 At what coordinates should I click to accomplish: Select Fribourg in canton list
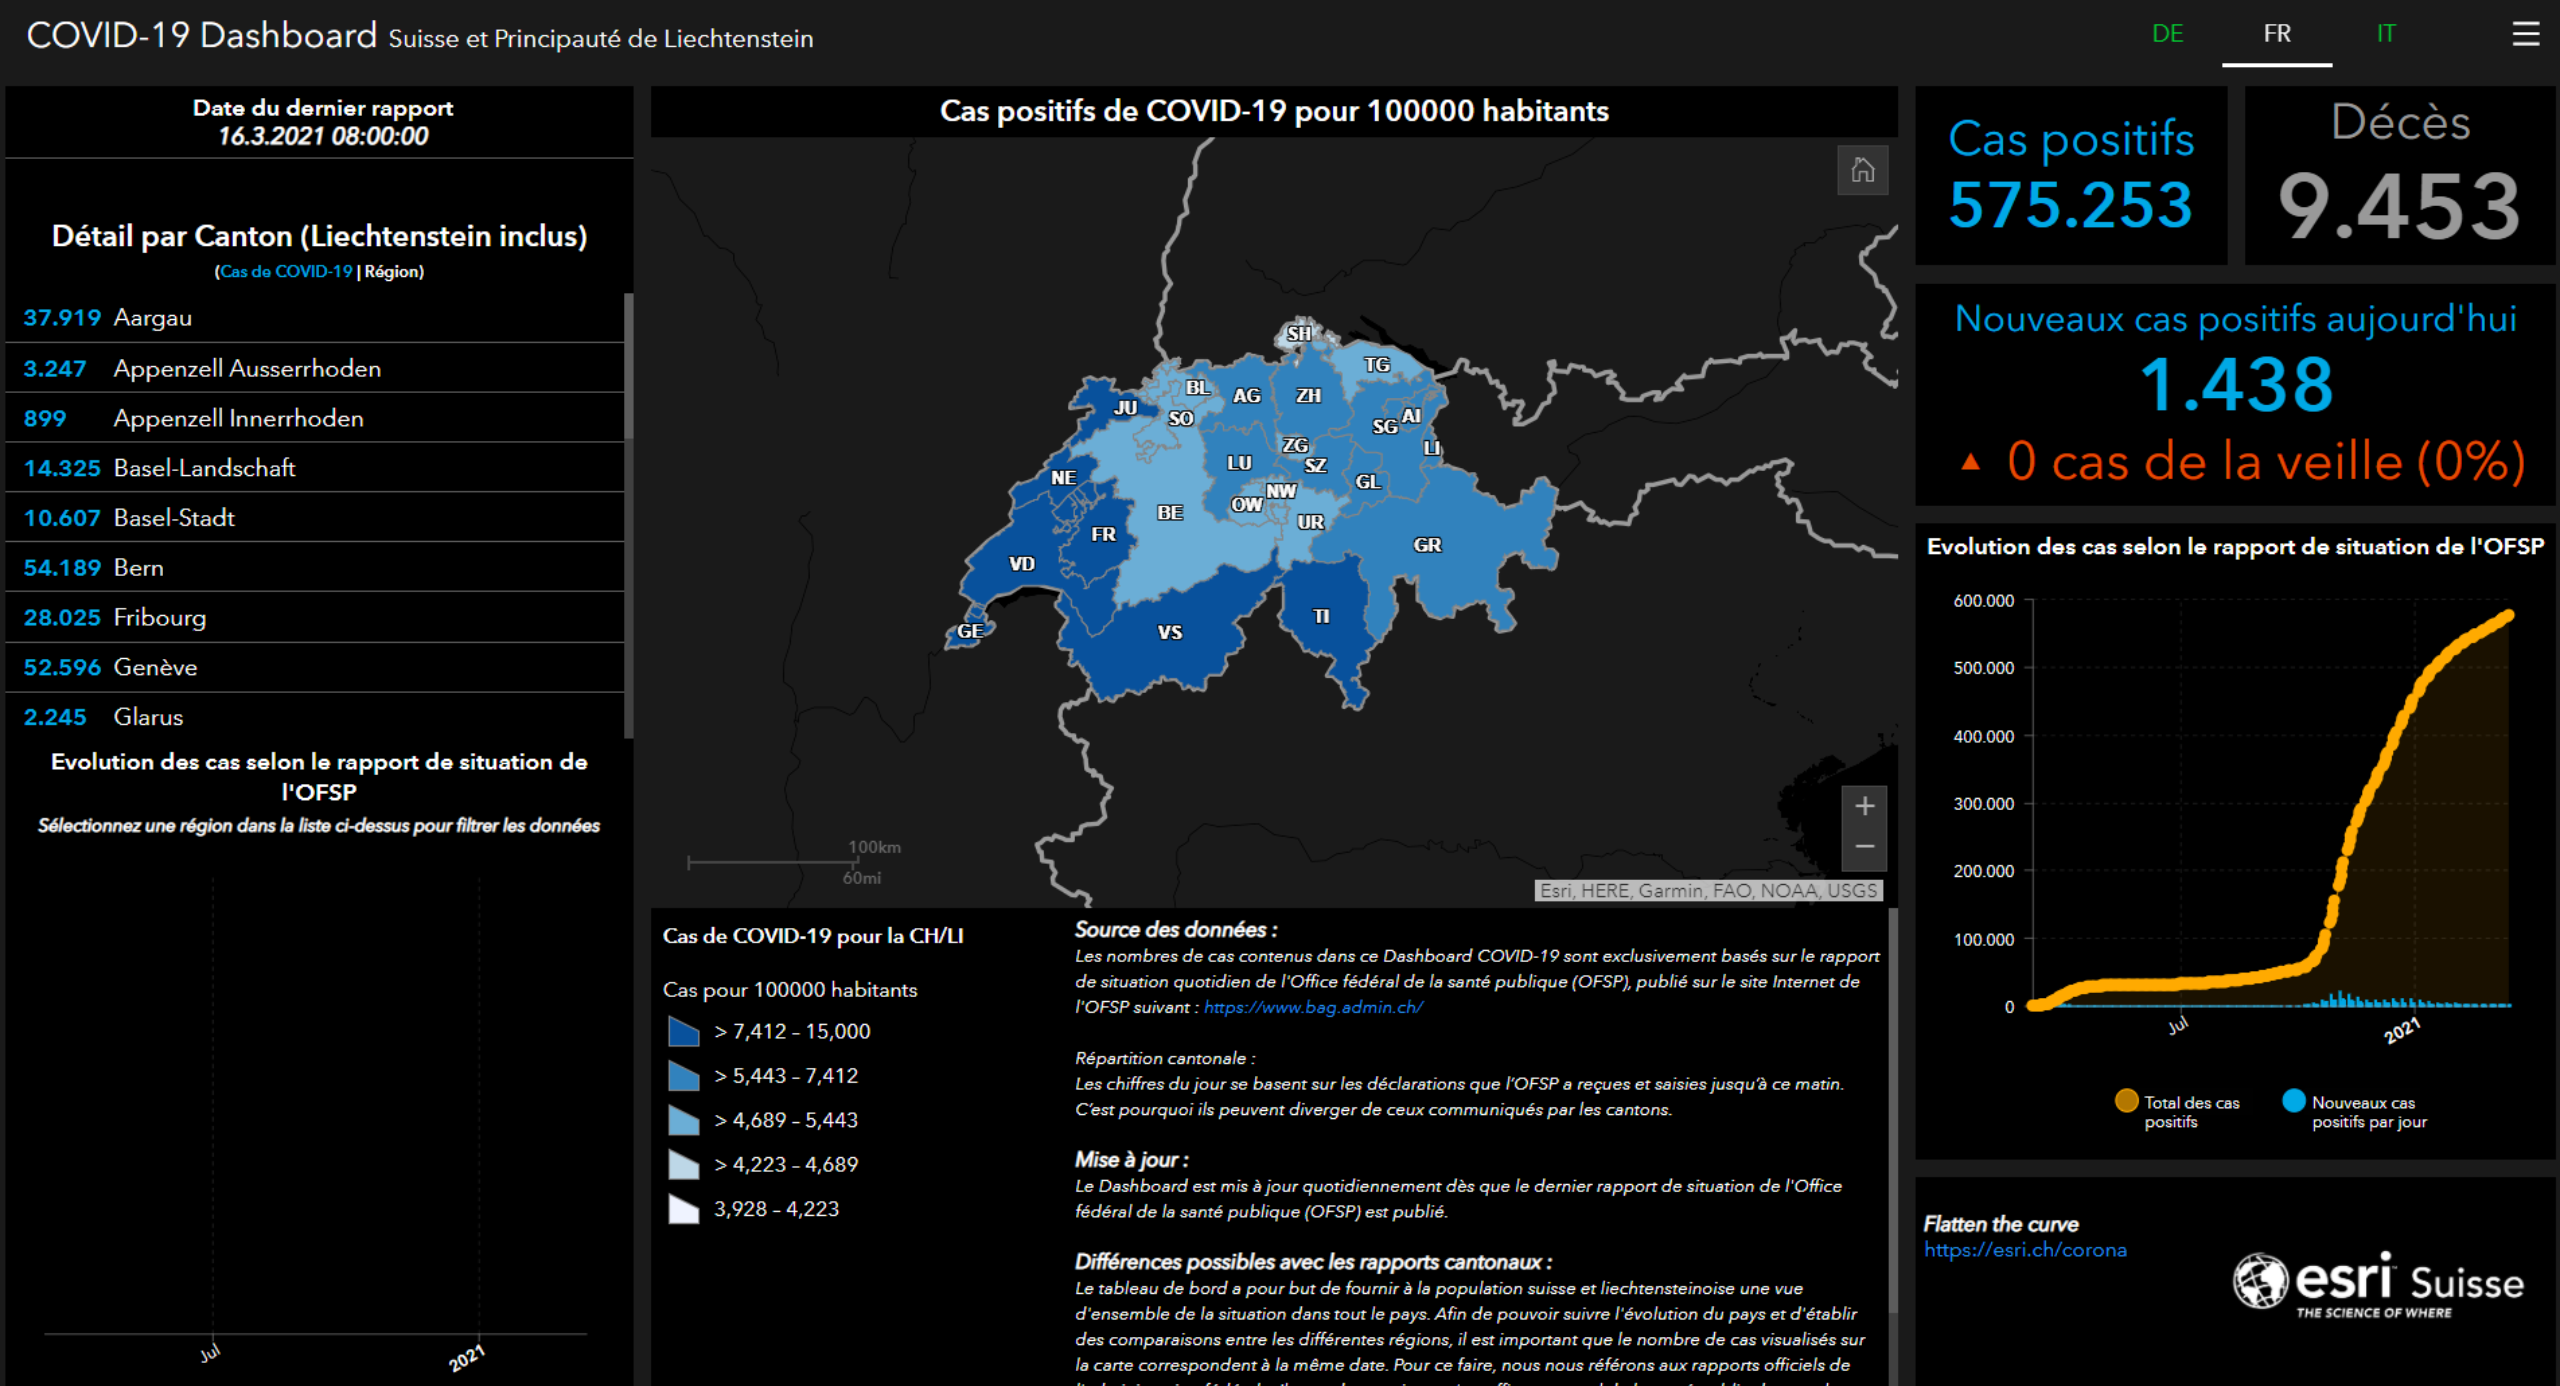pos(315,618)
